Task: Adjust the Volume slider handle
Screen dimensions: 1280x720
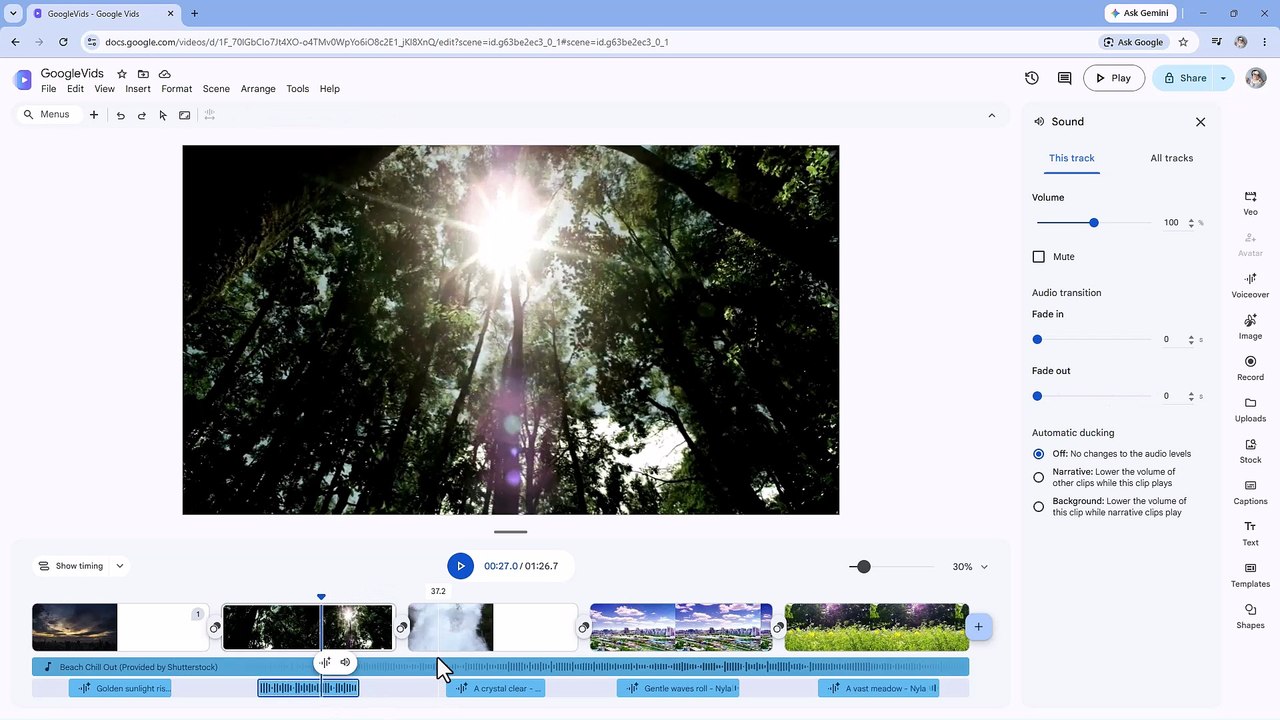Action: [1094, 223]
